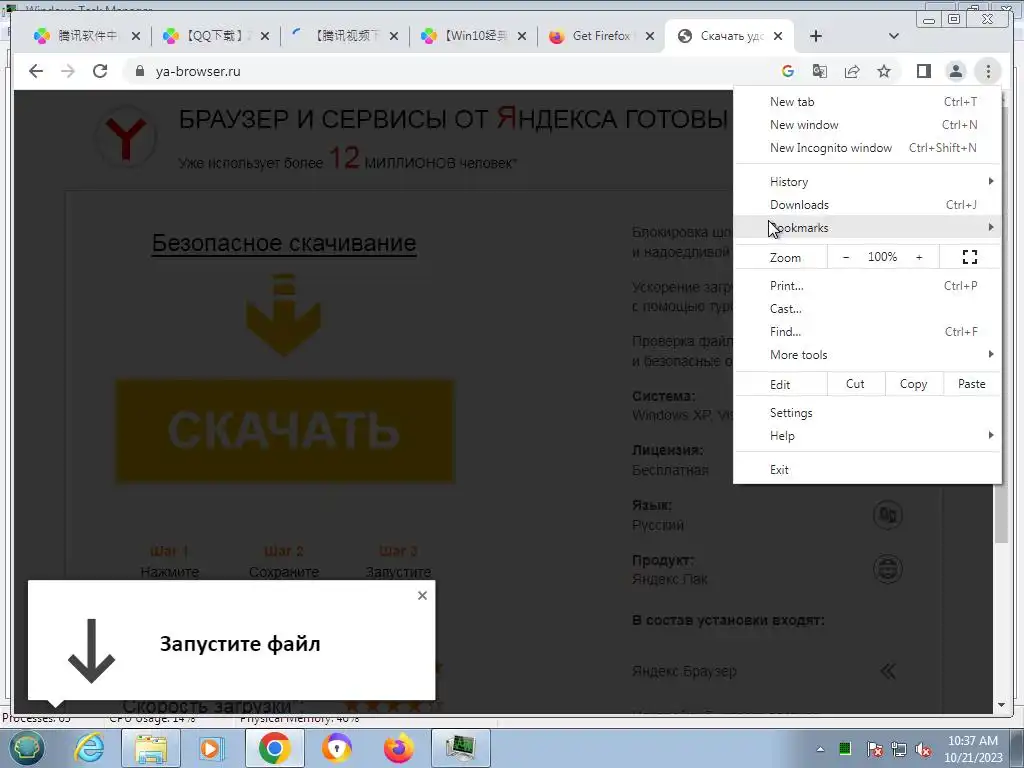Click the translate page icon
1024x768 pixels.
(x=820, y=71)
